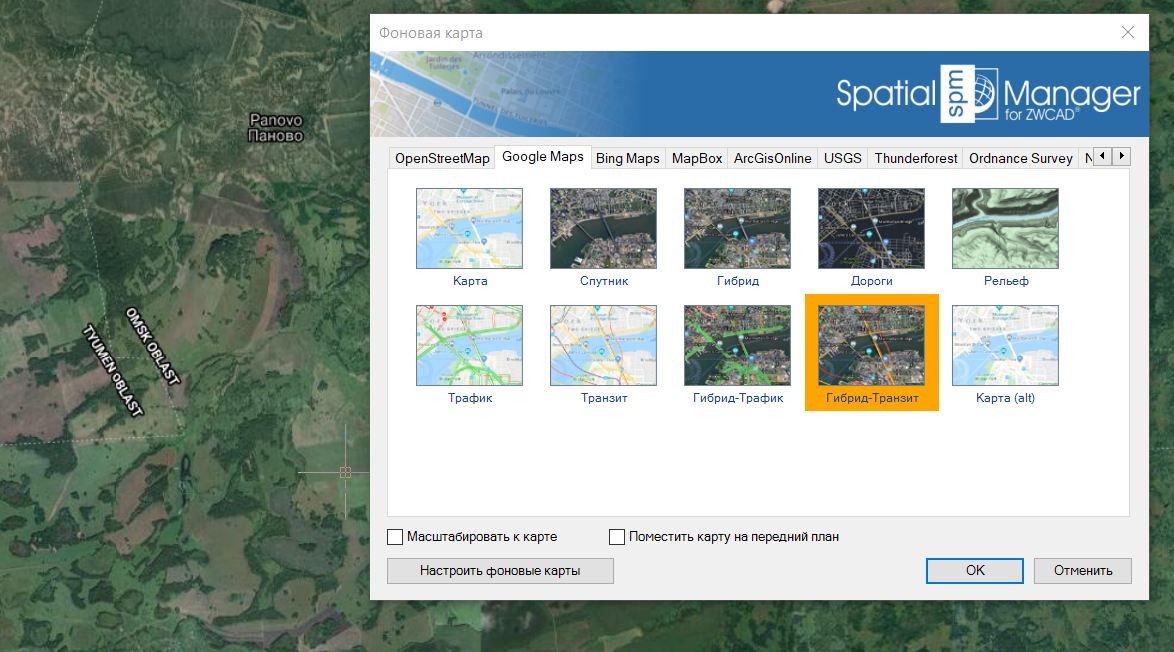Pick the Дороги roads map style
1174x652 pixels.
point(872,228)
